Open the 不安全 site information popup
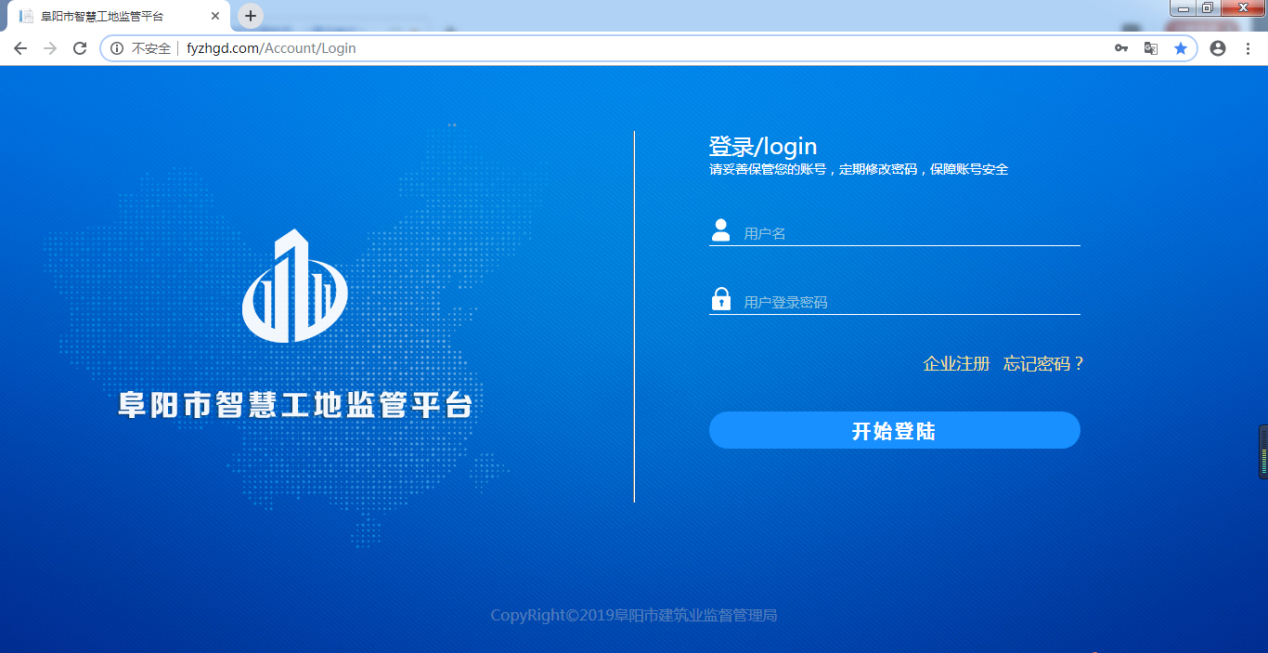Viewport: 1268px width, 653px height. click(141, 48)
